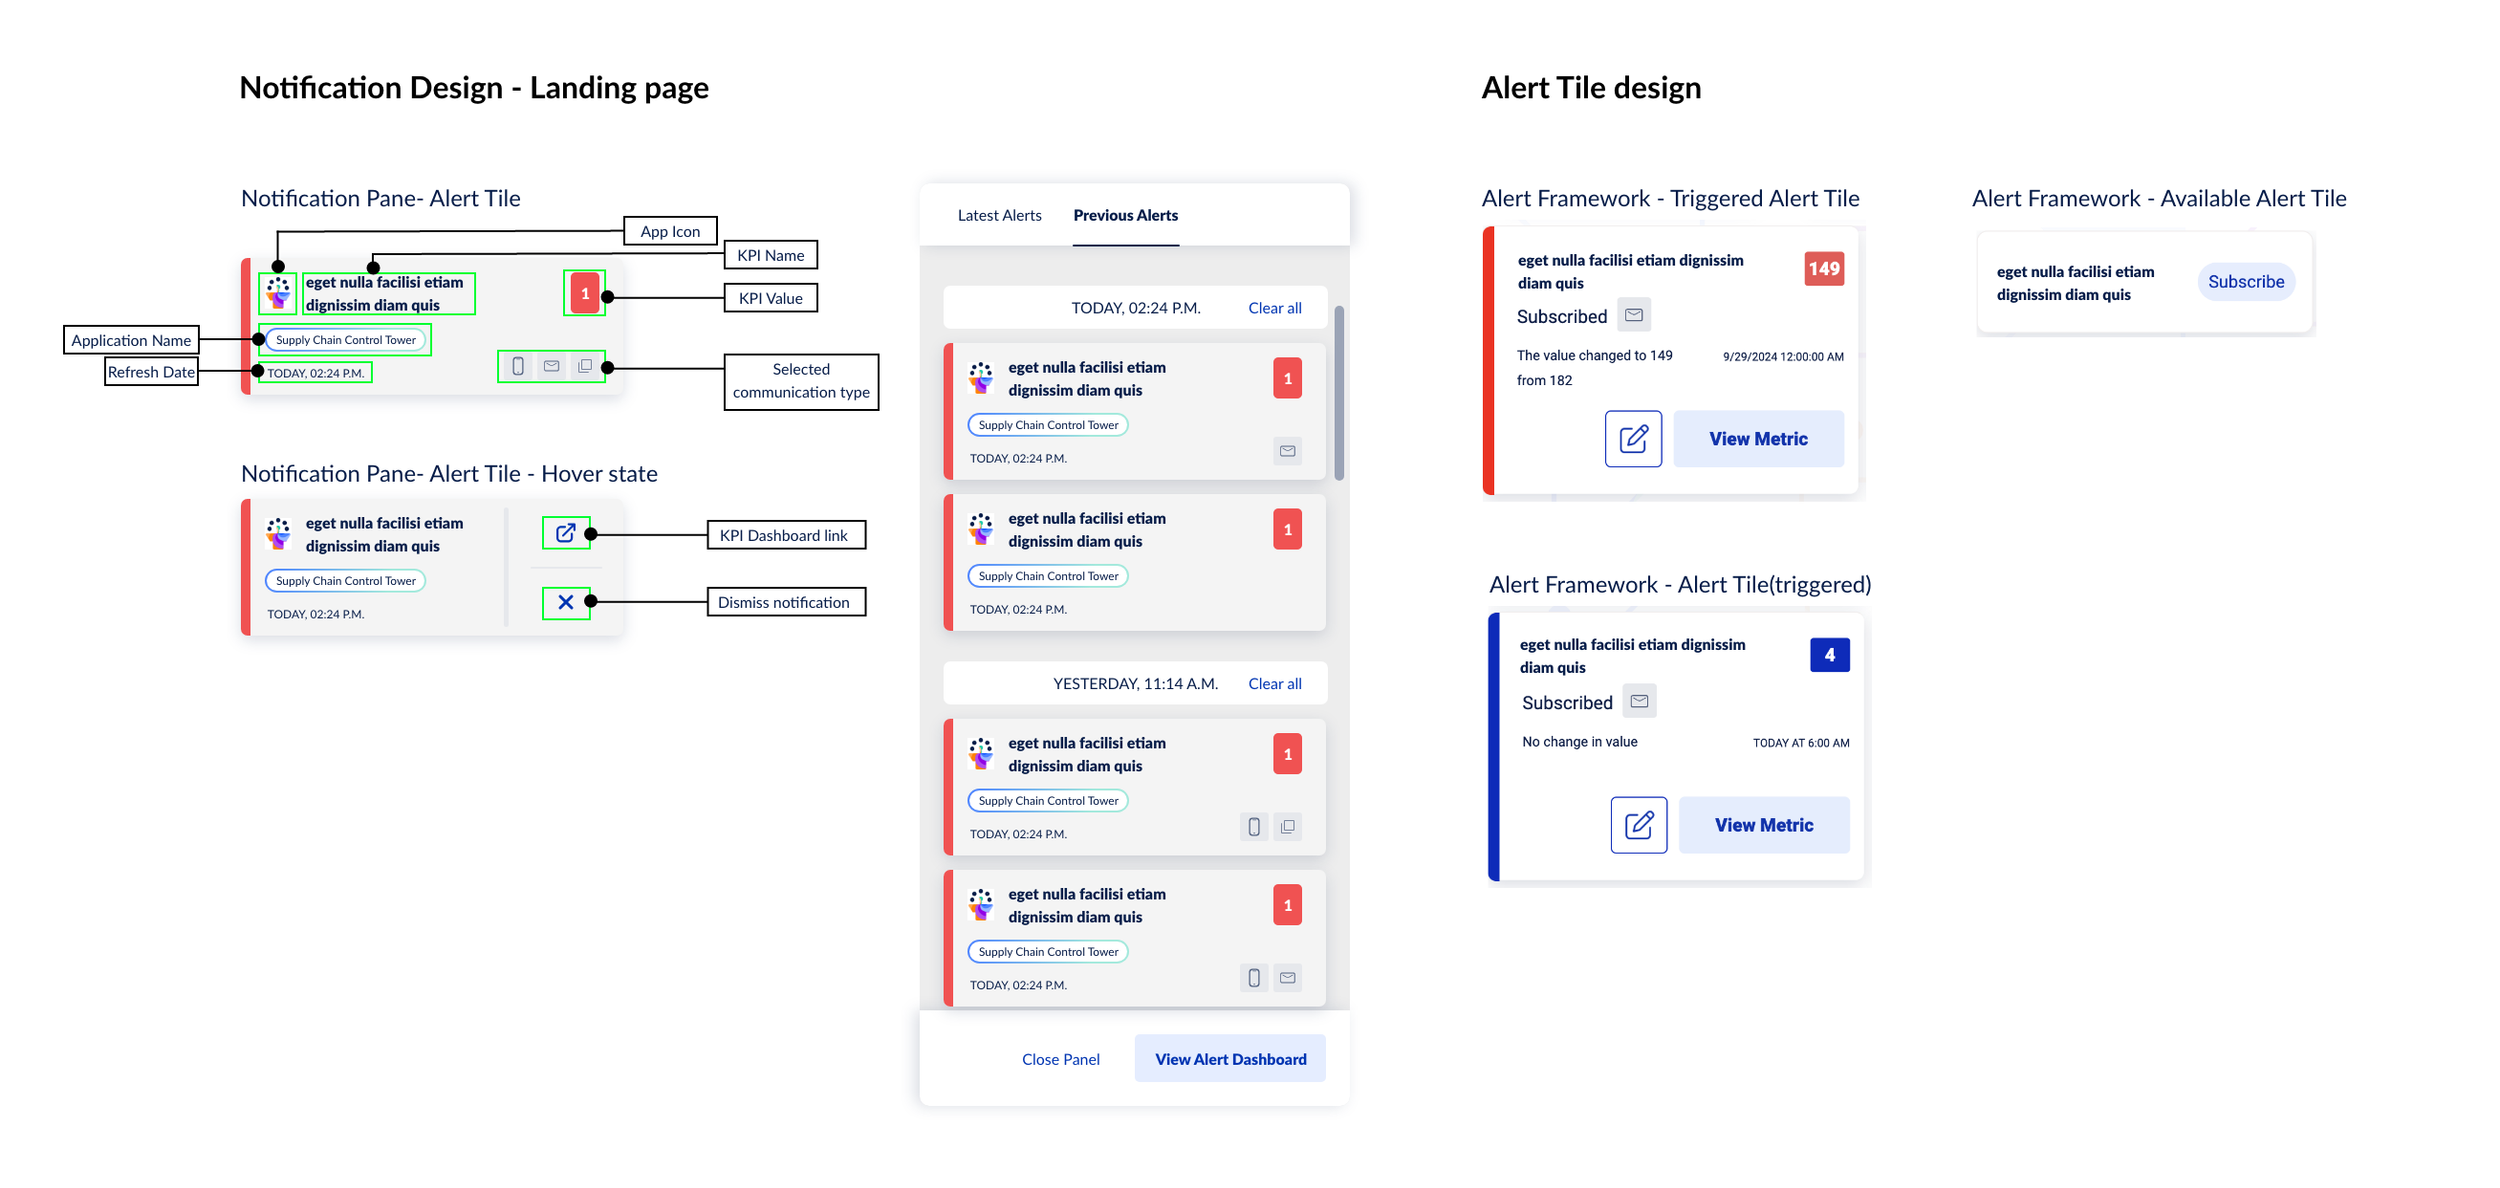Click the edit icon on the blue Alert Tile
This screenshot has height=1188, width=2500.
pos(1638,824)
